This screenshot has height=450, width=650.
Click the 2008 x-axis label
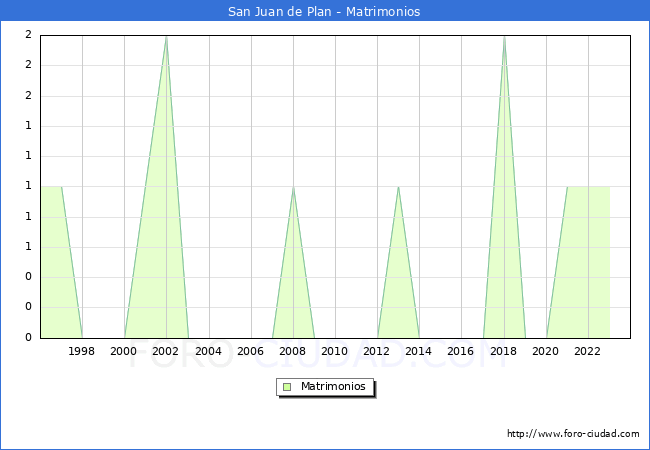click(x=292, y=351)
